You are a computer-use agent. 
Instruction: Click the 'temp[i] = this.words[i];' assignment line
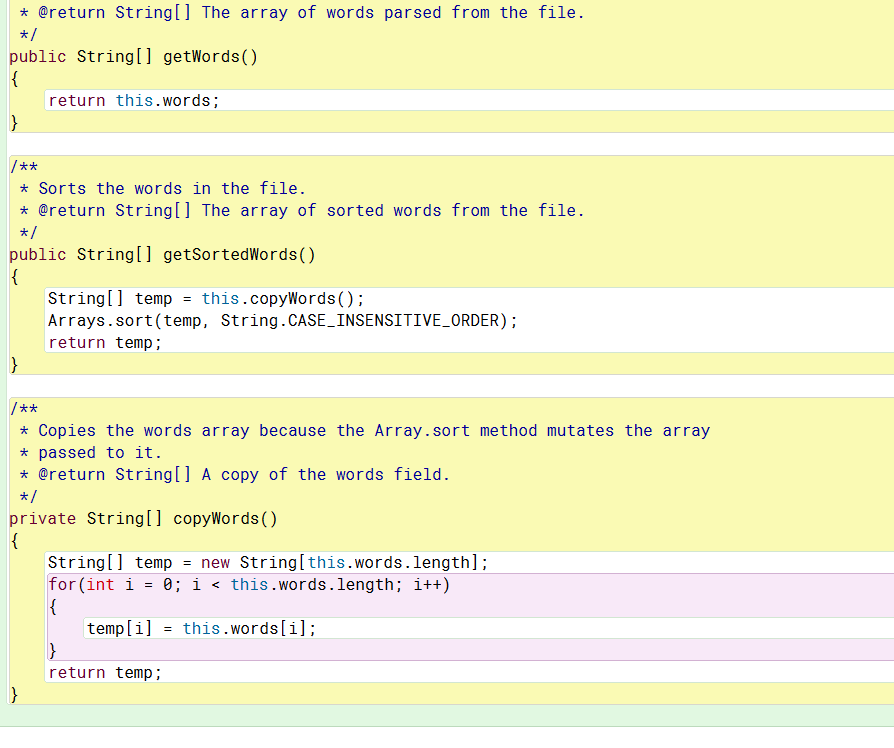201,628
